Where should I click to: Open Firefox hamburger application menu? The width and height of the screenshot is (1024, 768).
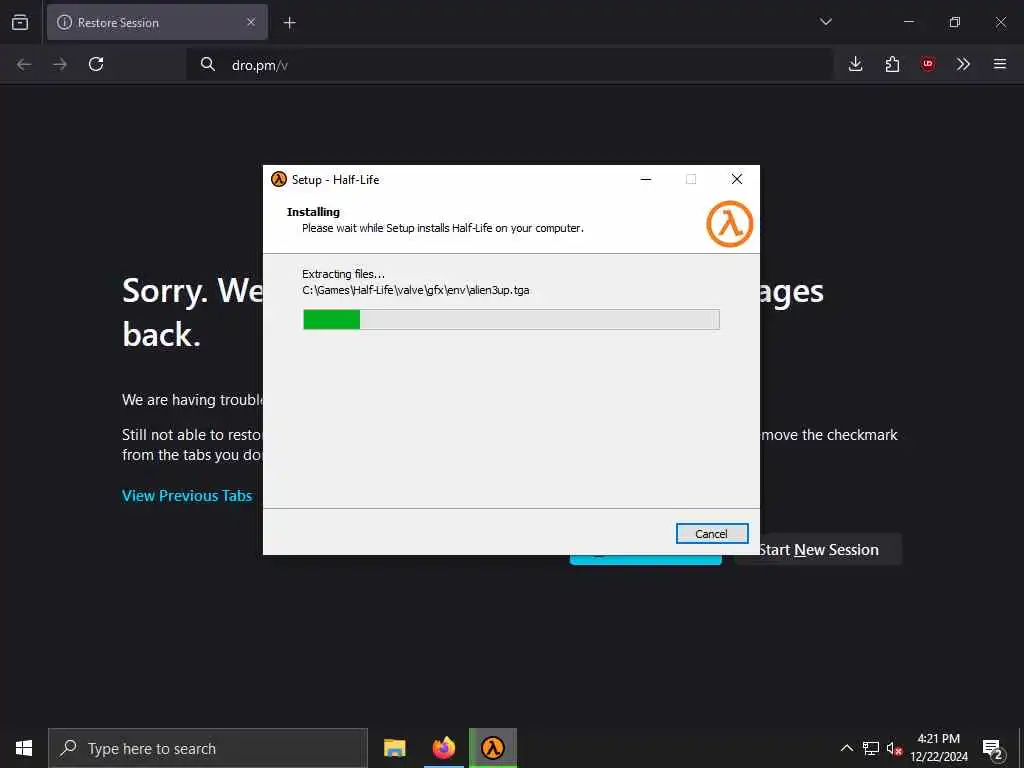click(x=1000, y=64)
